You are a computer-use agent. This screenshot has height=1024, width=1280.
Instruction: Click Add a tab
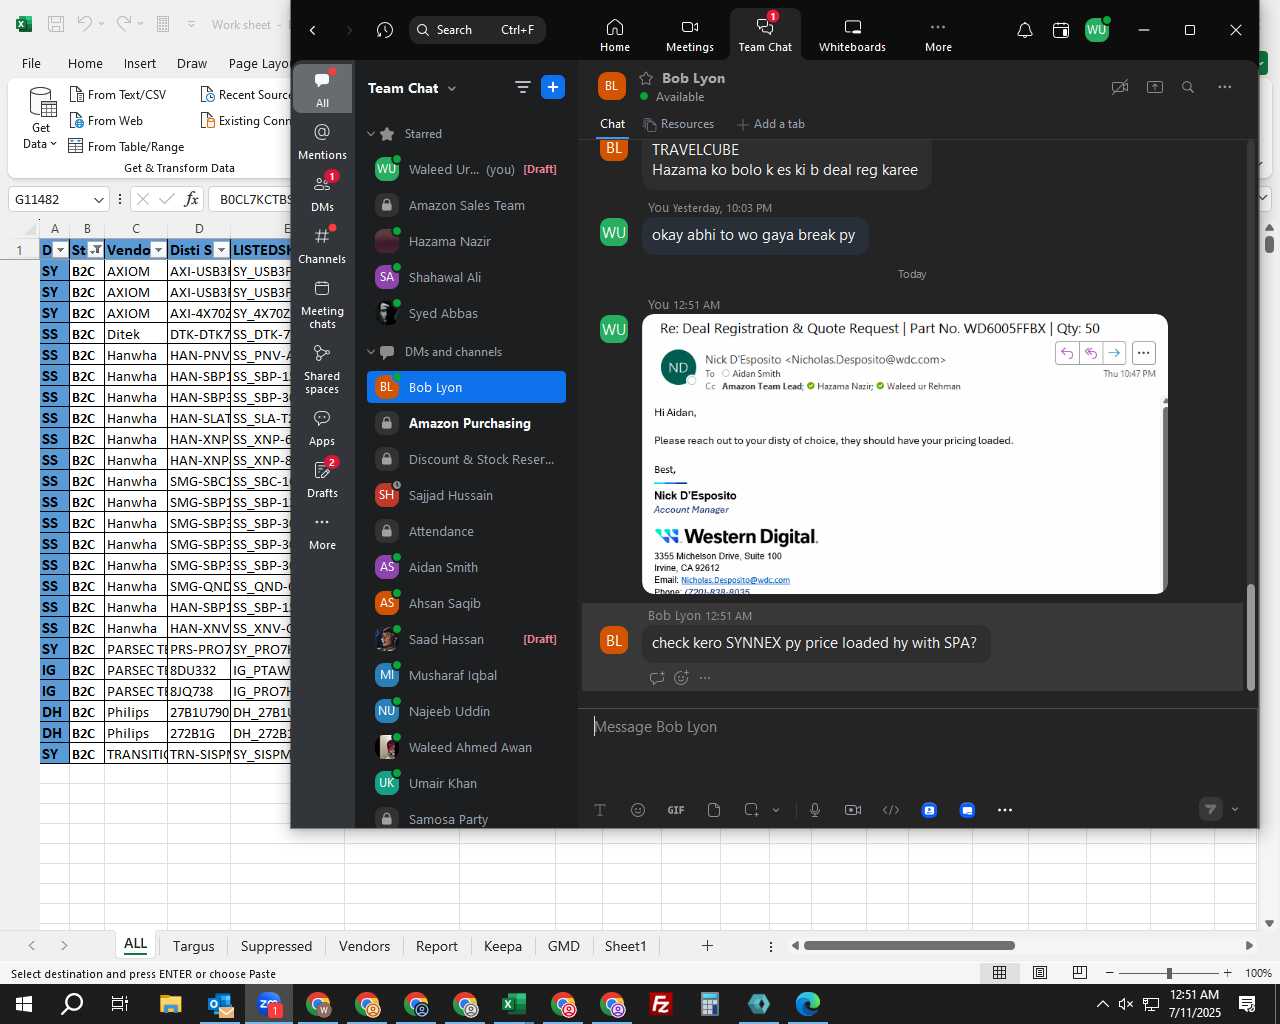(x=771, y=124)
